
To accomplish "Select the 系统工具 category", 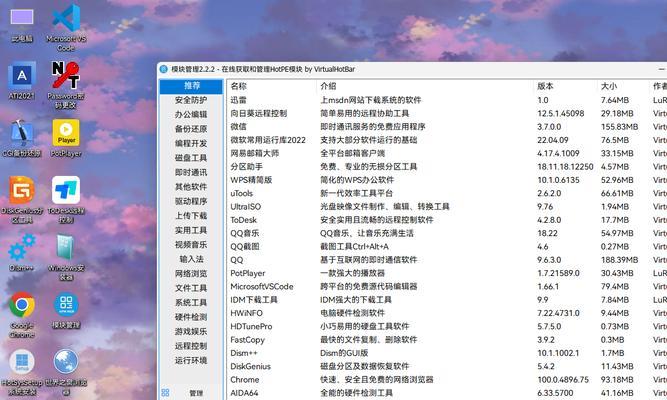I will (191, 303).
